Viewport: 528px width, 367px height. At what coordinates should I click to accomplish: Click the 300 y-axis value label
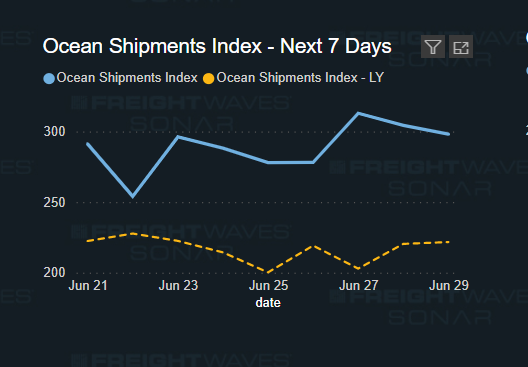point(54,132)
